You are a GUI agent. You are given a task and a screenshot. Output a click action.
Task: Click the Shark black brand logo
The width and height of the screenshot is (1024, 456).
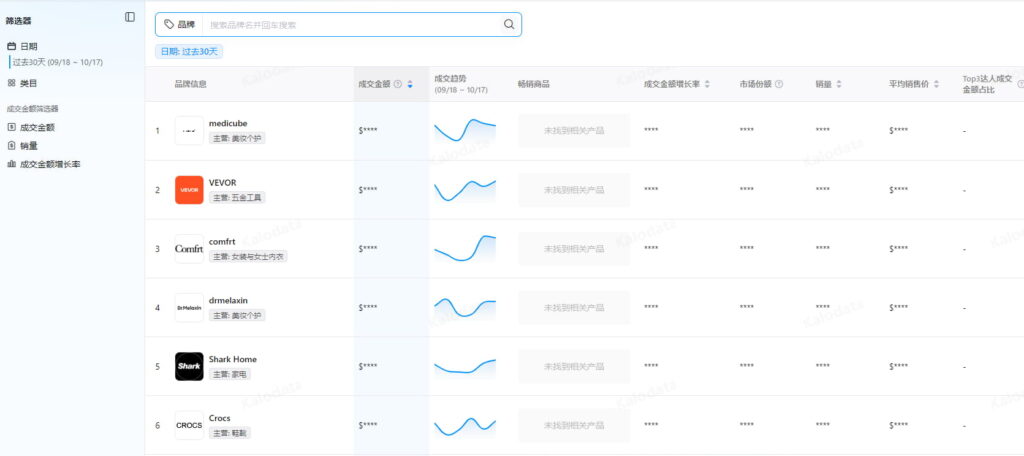tap(189, 366)
